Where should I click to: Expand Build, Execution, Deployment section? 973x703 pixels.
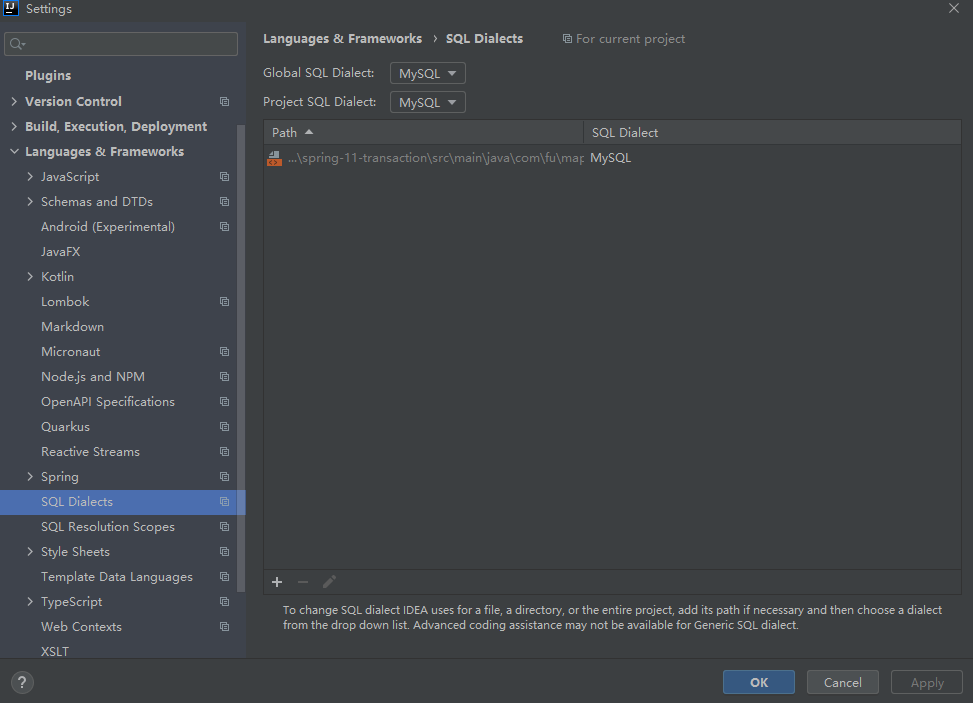(14, 126)
